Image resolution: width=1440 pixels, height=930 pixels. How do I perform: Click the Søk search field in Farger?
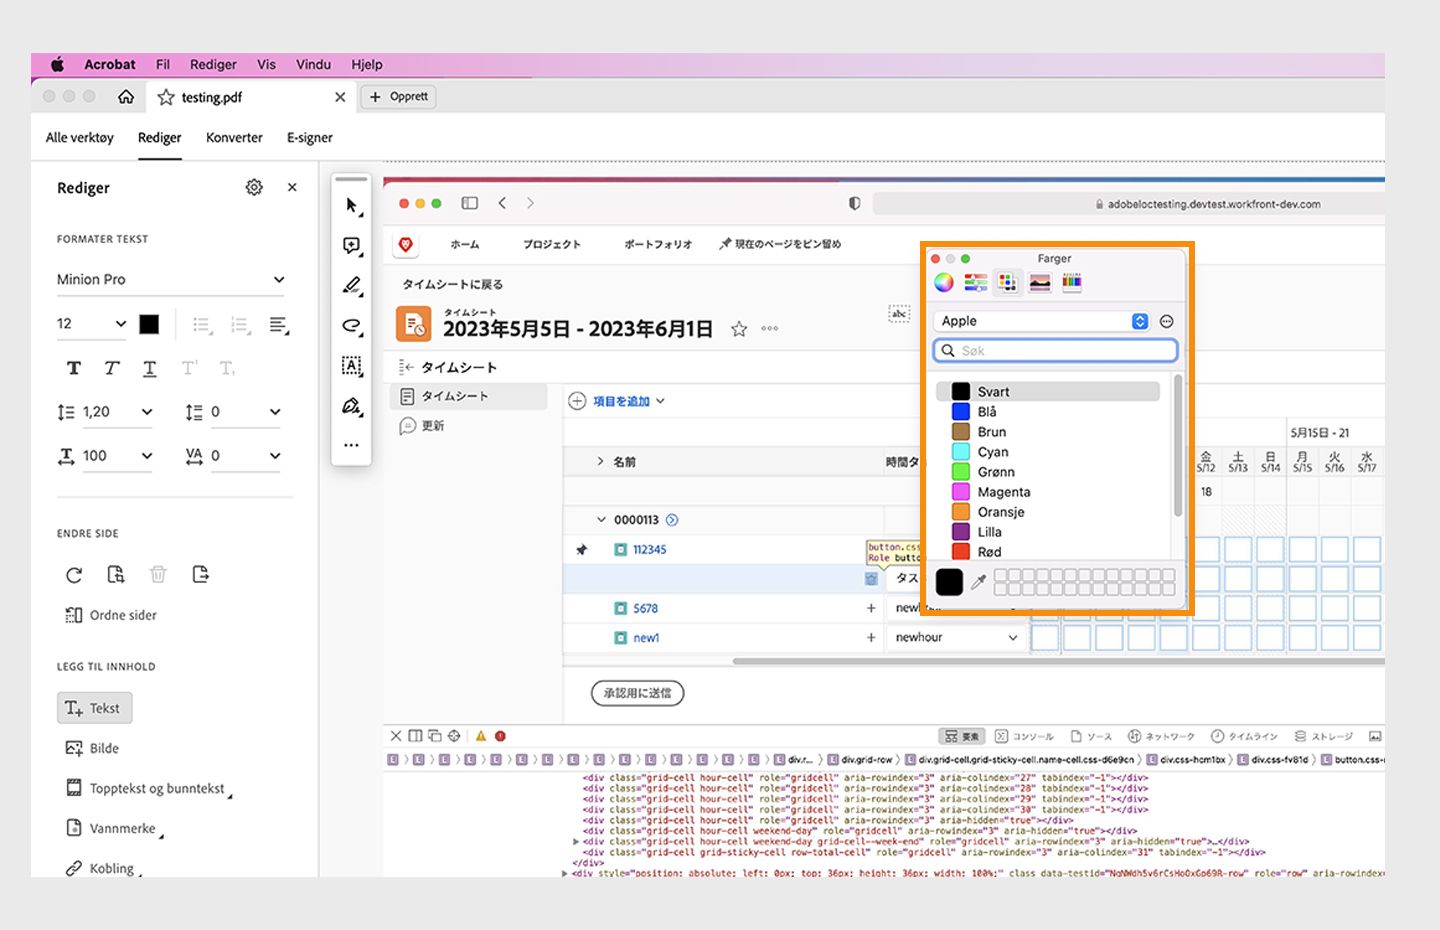coord(1054,350)
